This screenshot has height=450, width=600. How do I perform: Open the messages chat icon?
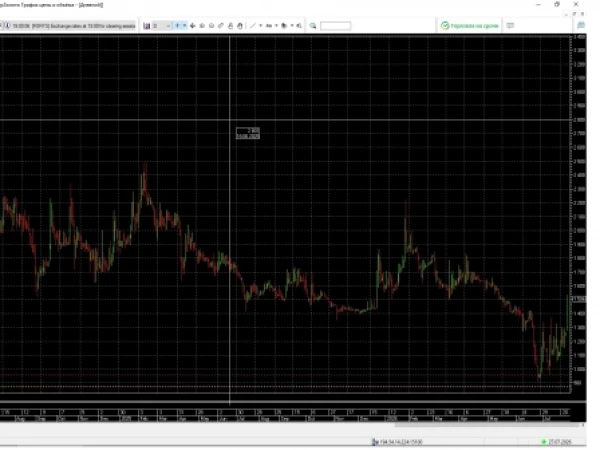point(510,26)
